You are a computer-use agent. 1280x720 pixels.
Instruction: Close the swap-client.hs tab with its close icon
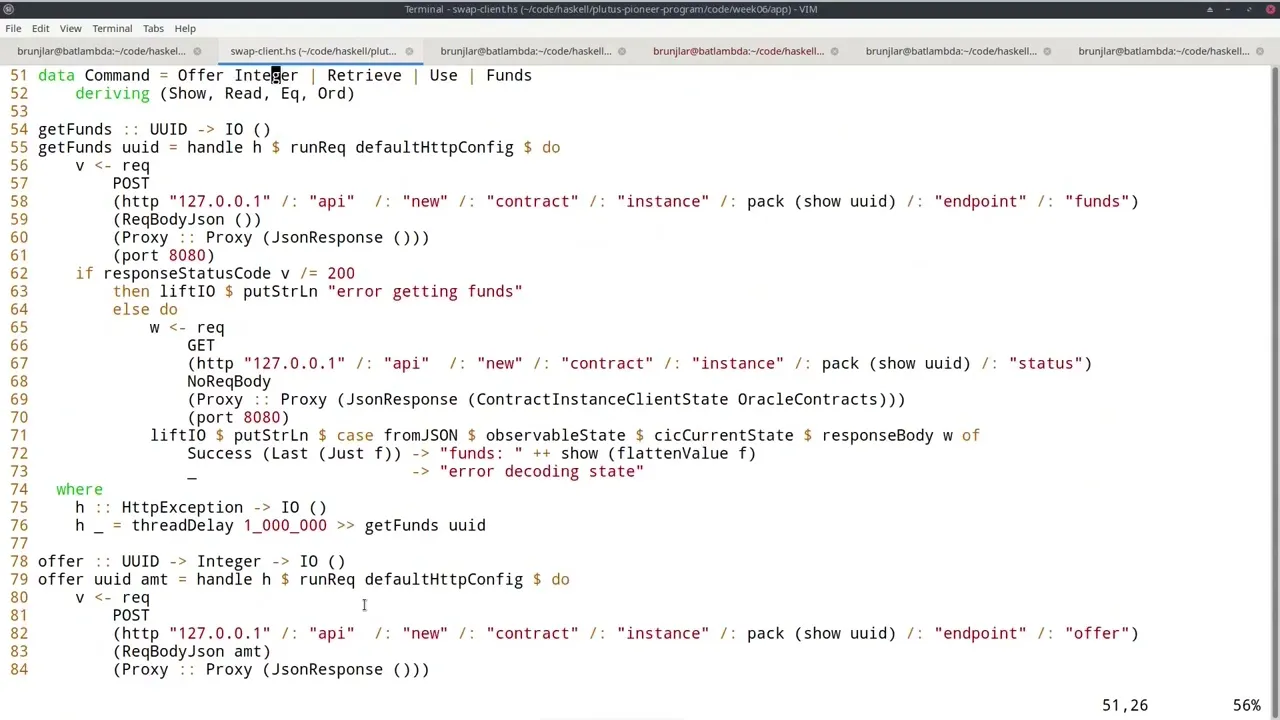[x=409, y=51]
